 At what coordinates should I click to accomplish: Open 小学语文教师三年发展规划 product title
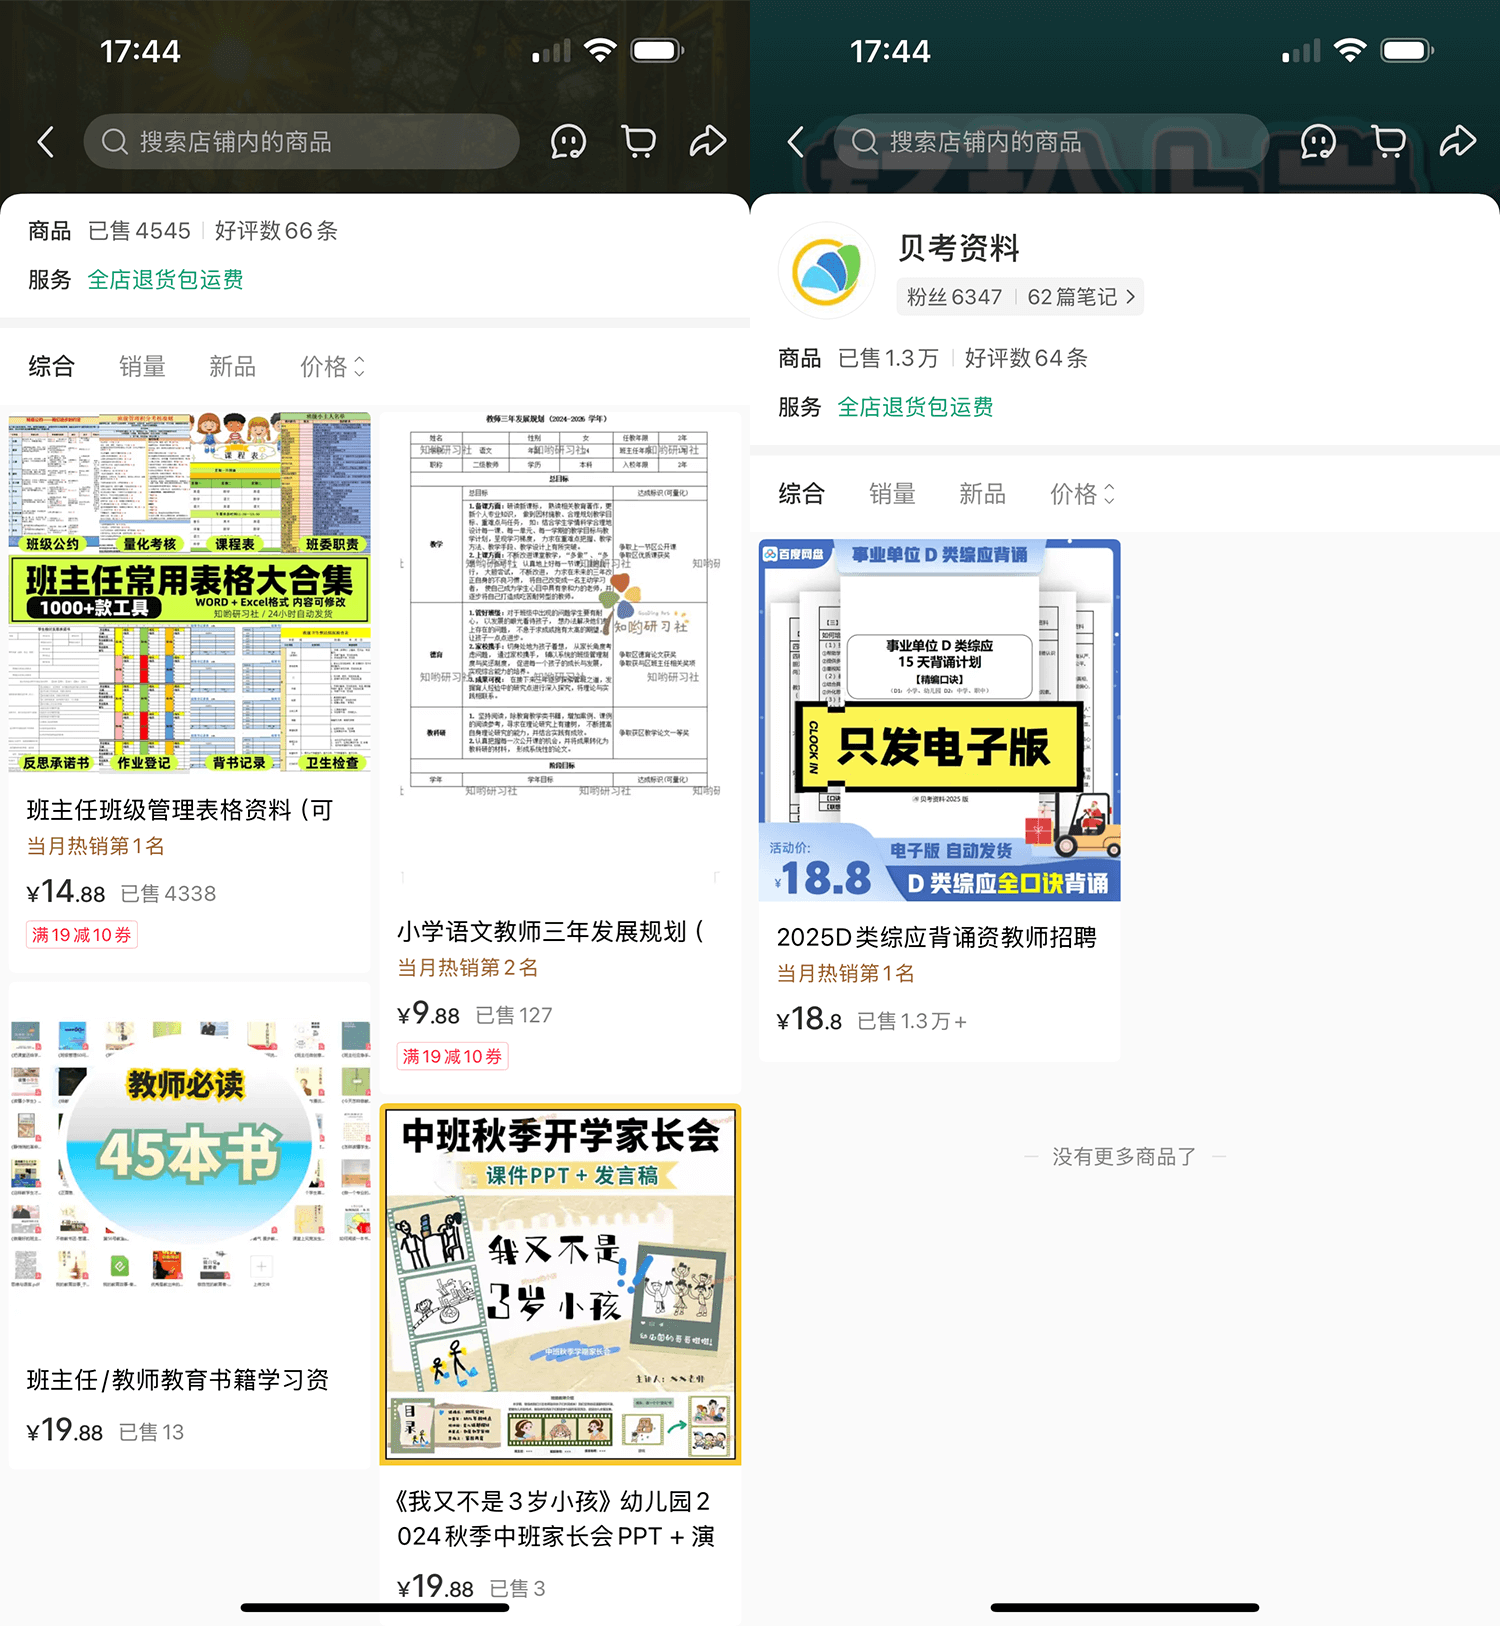click(x=551, y=932)
